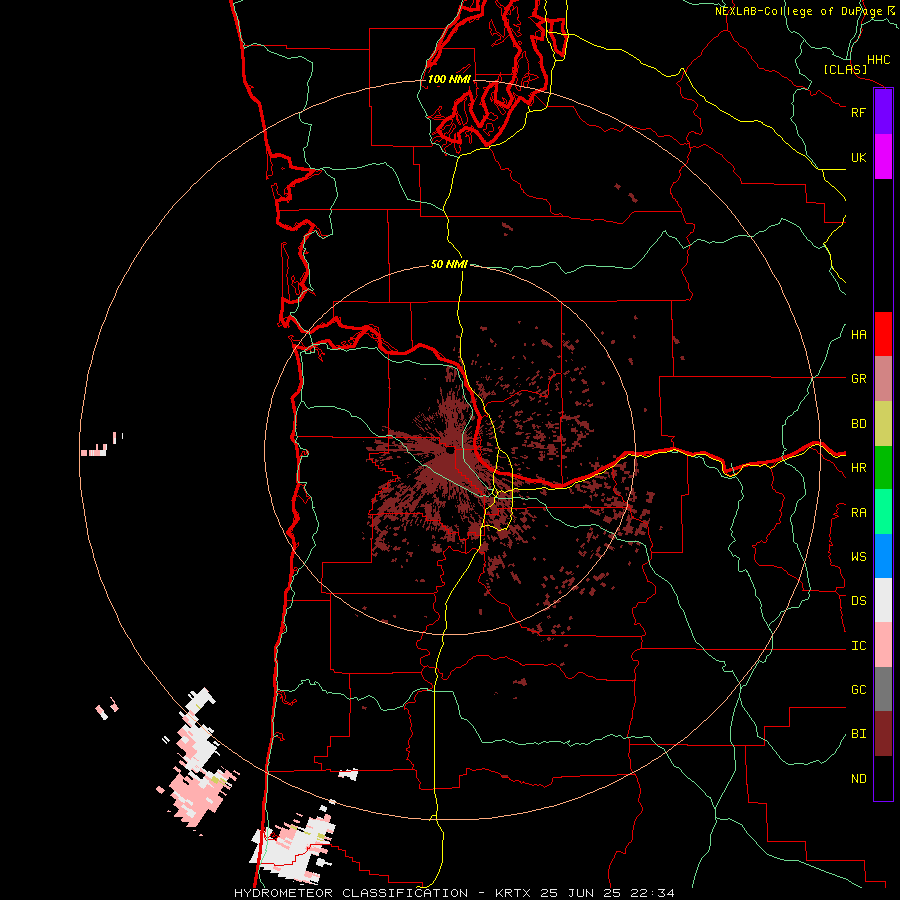Click the RF legend label
900x900 pixels.
[858, 112]
